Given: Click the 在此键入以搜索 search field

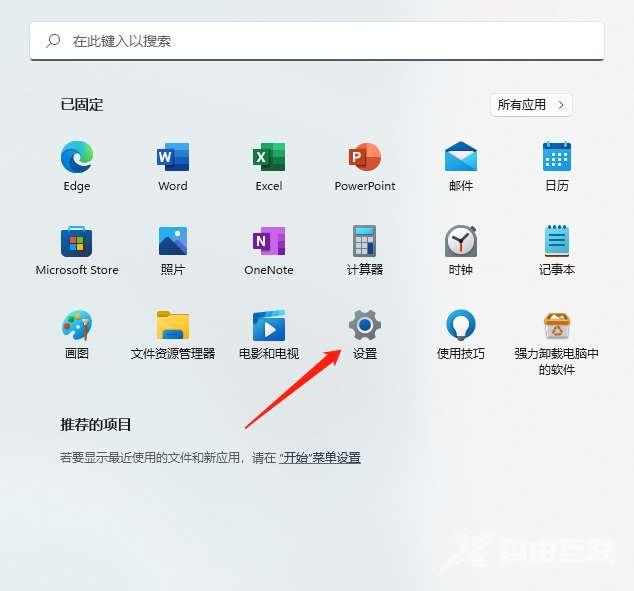Looking at the screenshot, I should 317,41.
